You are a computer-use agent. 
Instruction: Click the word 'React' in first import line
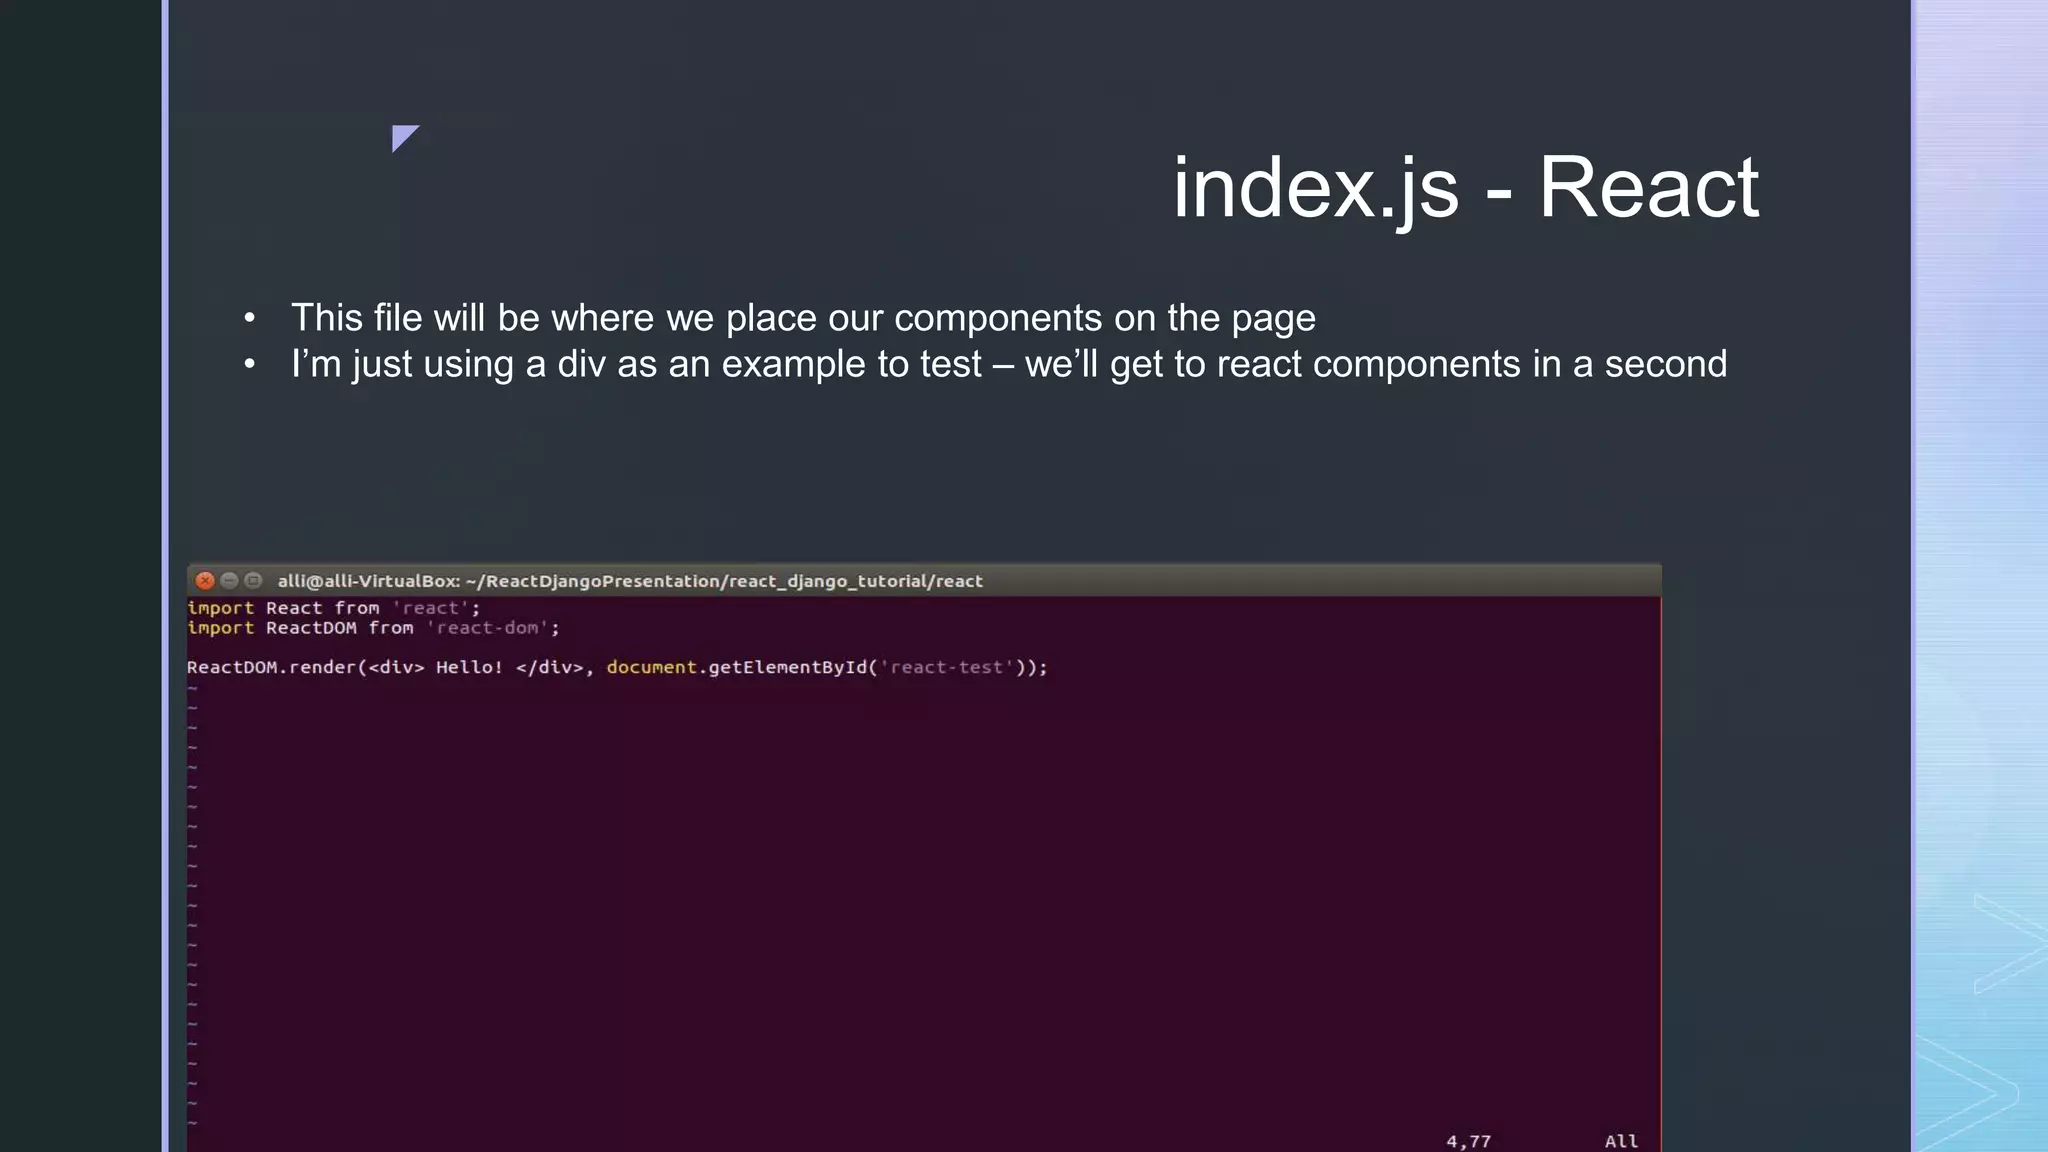pos(294,608)
